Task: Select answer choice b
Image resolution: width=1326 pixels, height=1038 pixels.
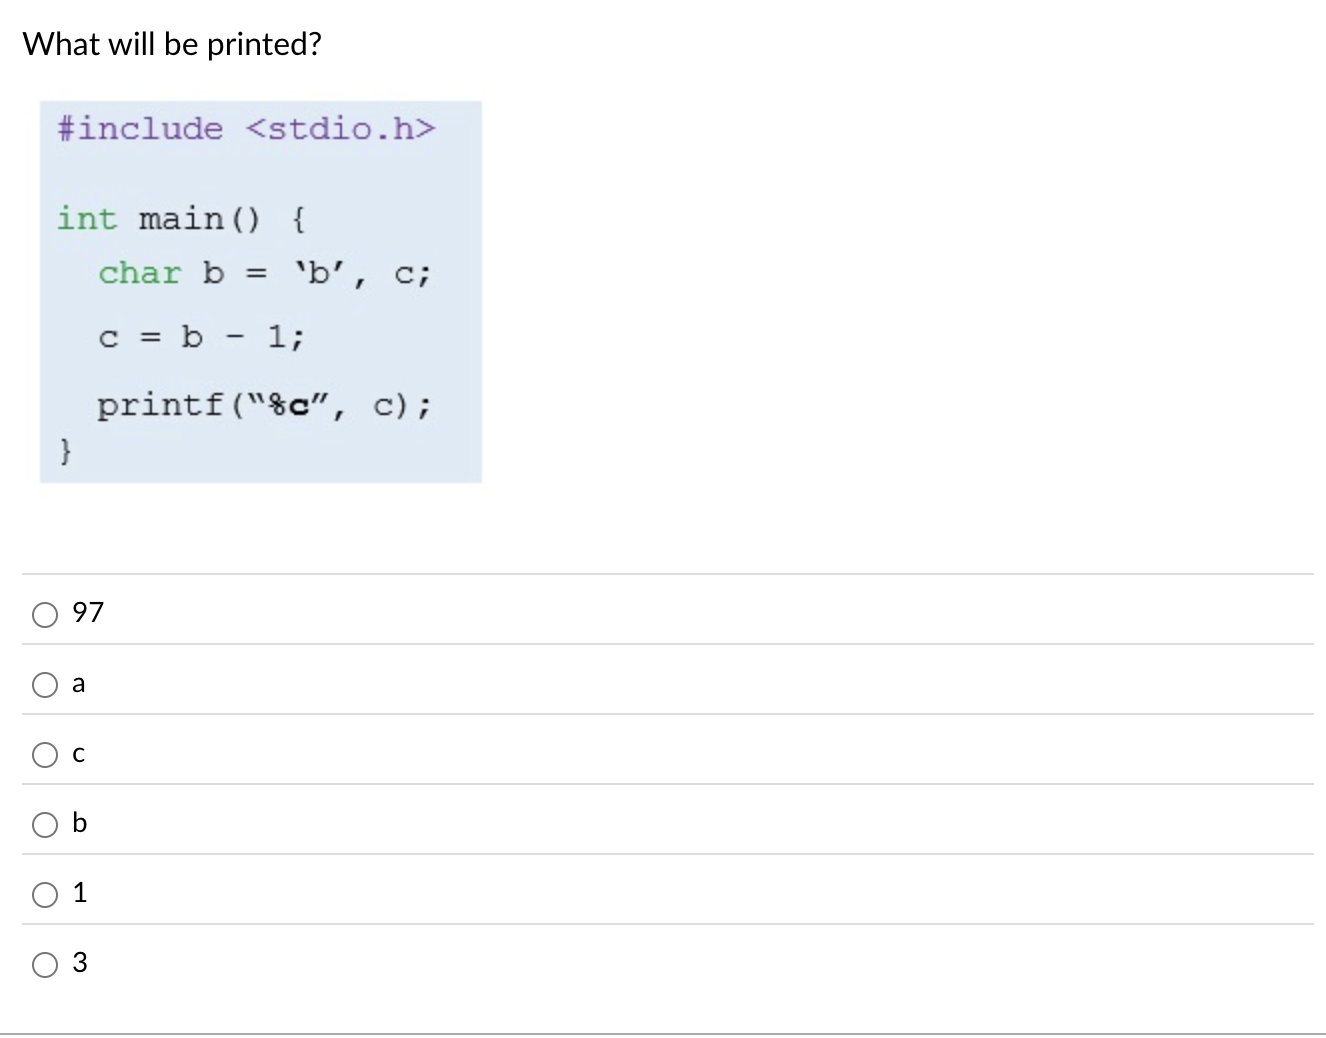Action: (44, 824)
